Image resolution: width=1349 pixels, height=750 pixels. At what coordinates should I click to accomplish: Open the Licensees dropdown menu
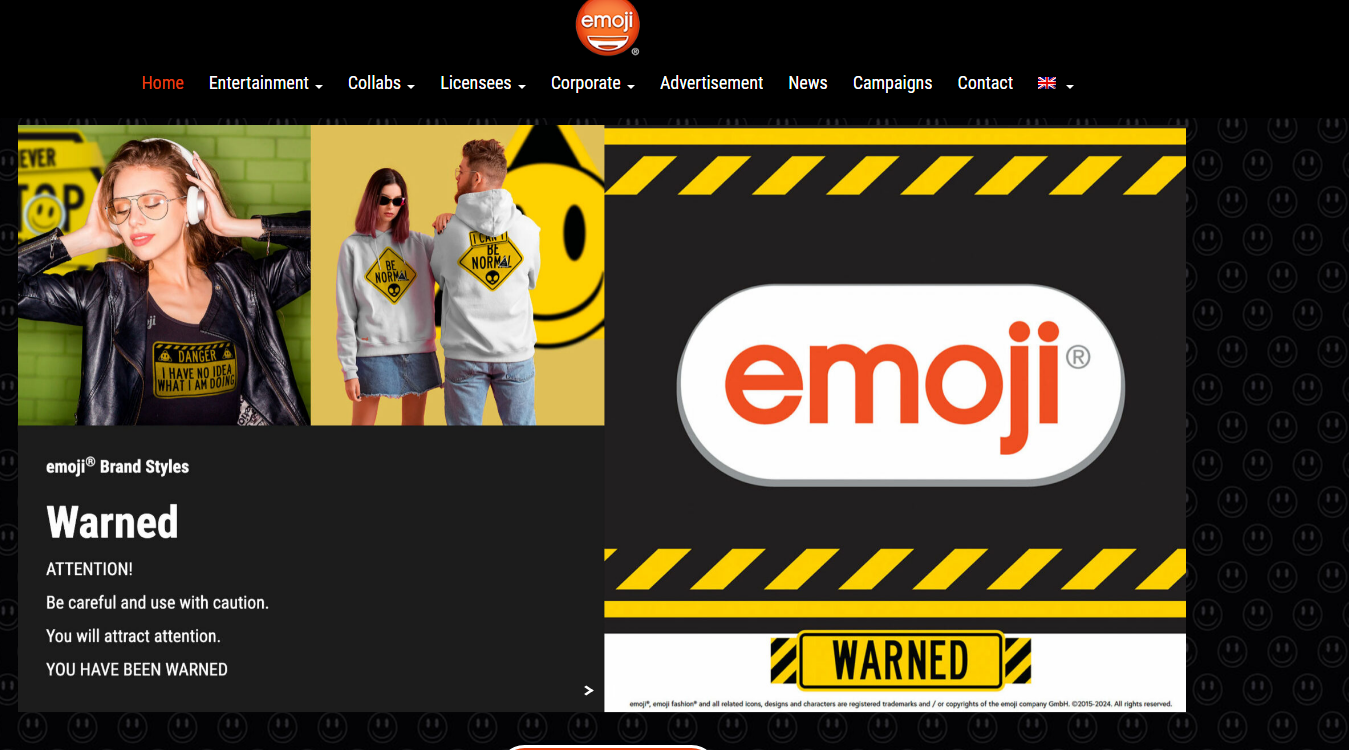483,83
